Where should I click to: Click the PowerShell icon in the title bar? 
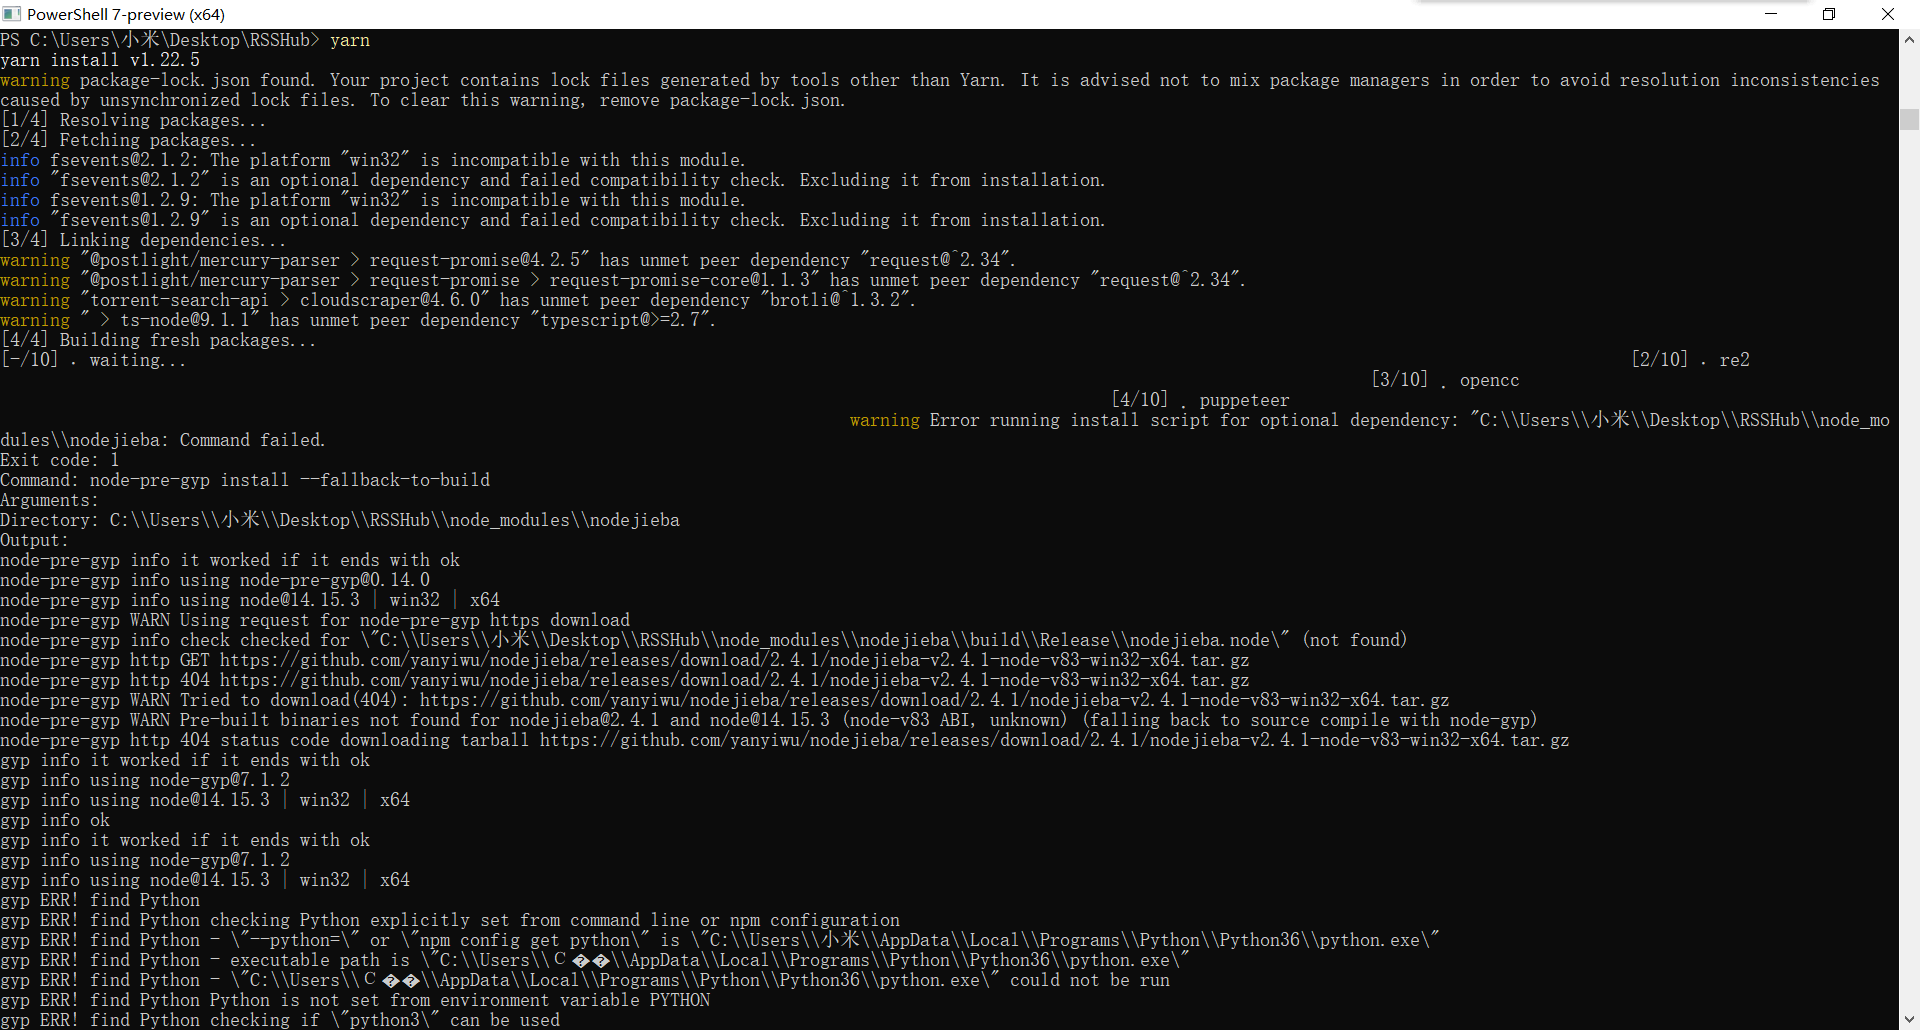12,14
